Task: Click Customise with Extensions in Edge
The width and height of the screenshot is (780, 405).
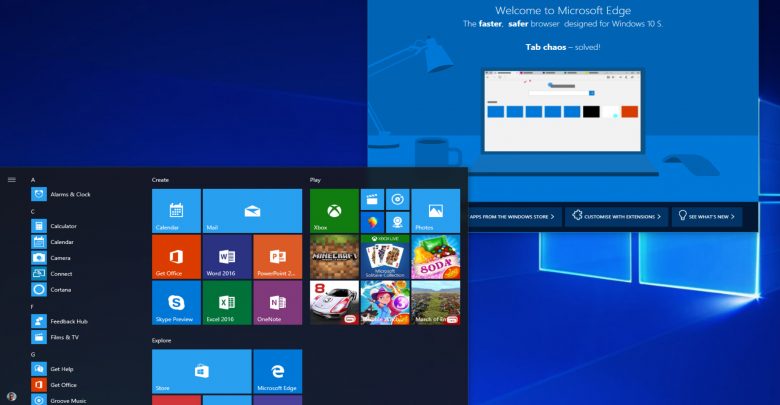Action: [616, 216]
